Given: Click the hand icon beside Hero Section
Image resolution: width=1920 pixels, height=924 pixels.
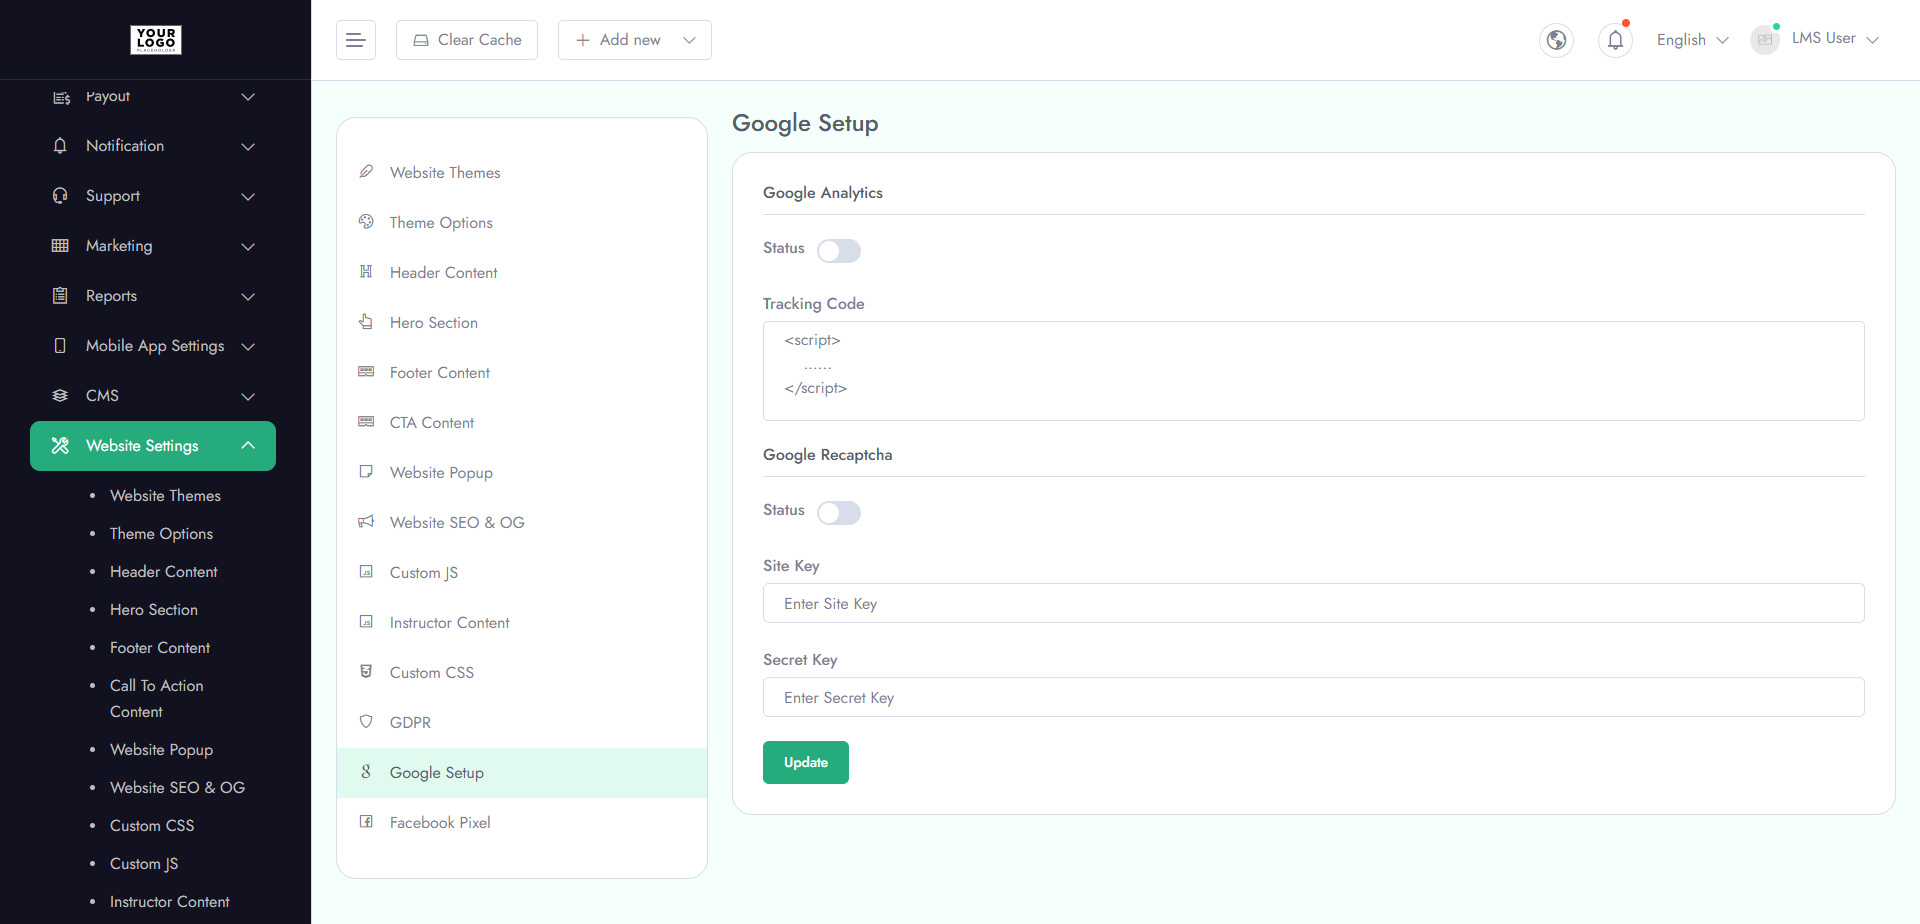Looking at the screenshot, I should coord(366,322).
